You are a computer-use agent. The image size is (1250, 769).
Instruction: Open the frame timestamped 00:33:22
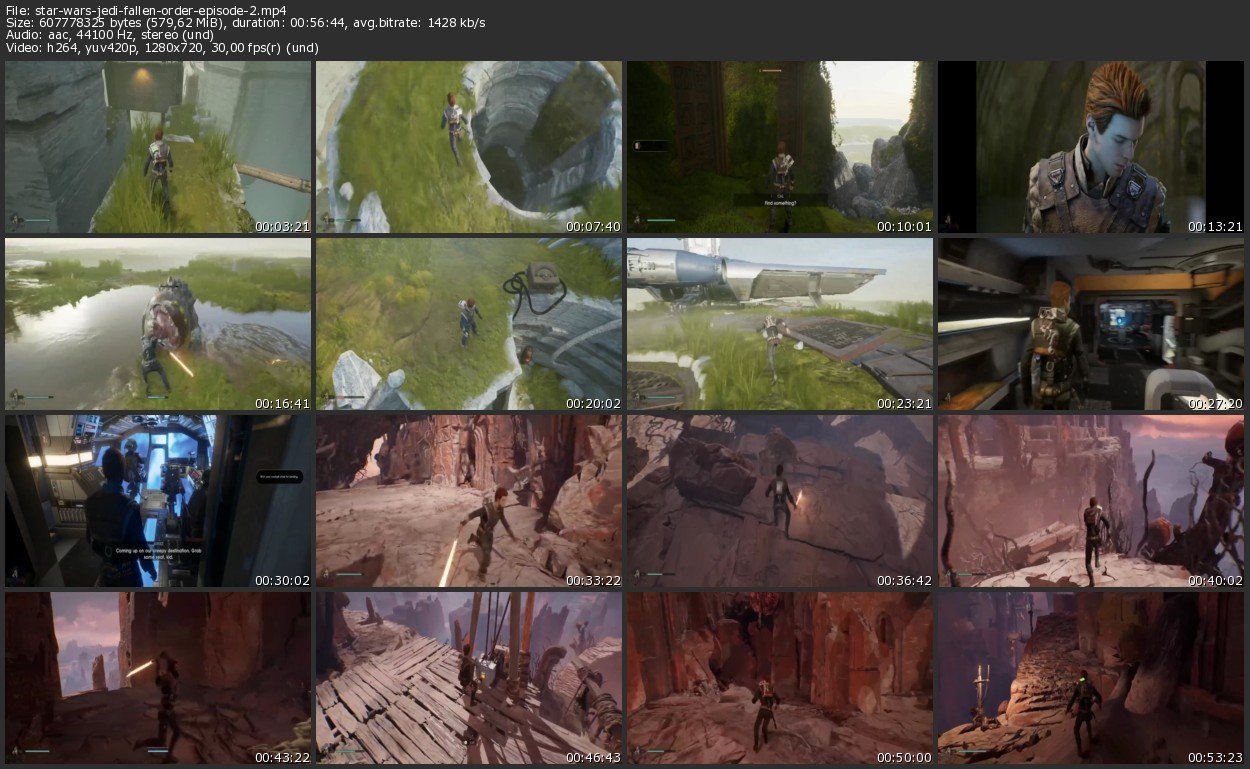point(469,501)
